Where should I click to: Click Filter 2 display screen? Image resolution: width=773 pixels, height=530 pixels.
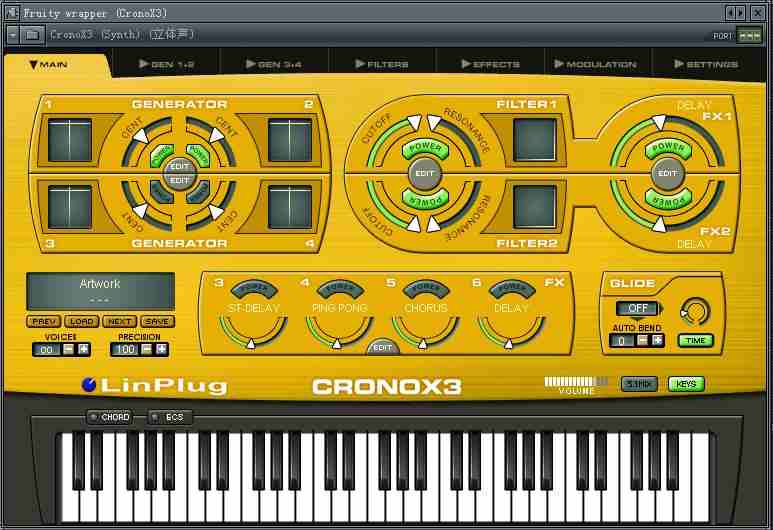[534, 207]
